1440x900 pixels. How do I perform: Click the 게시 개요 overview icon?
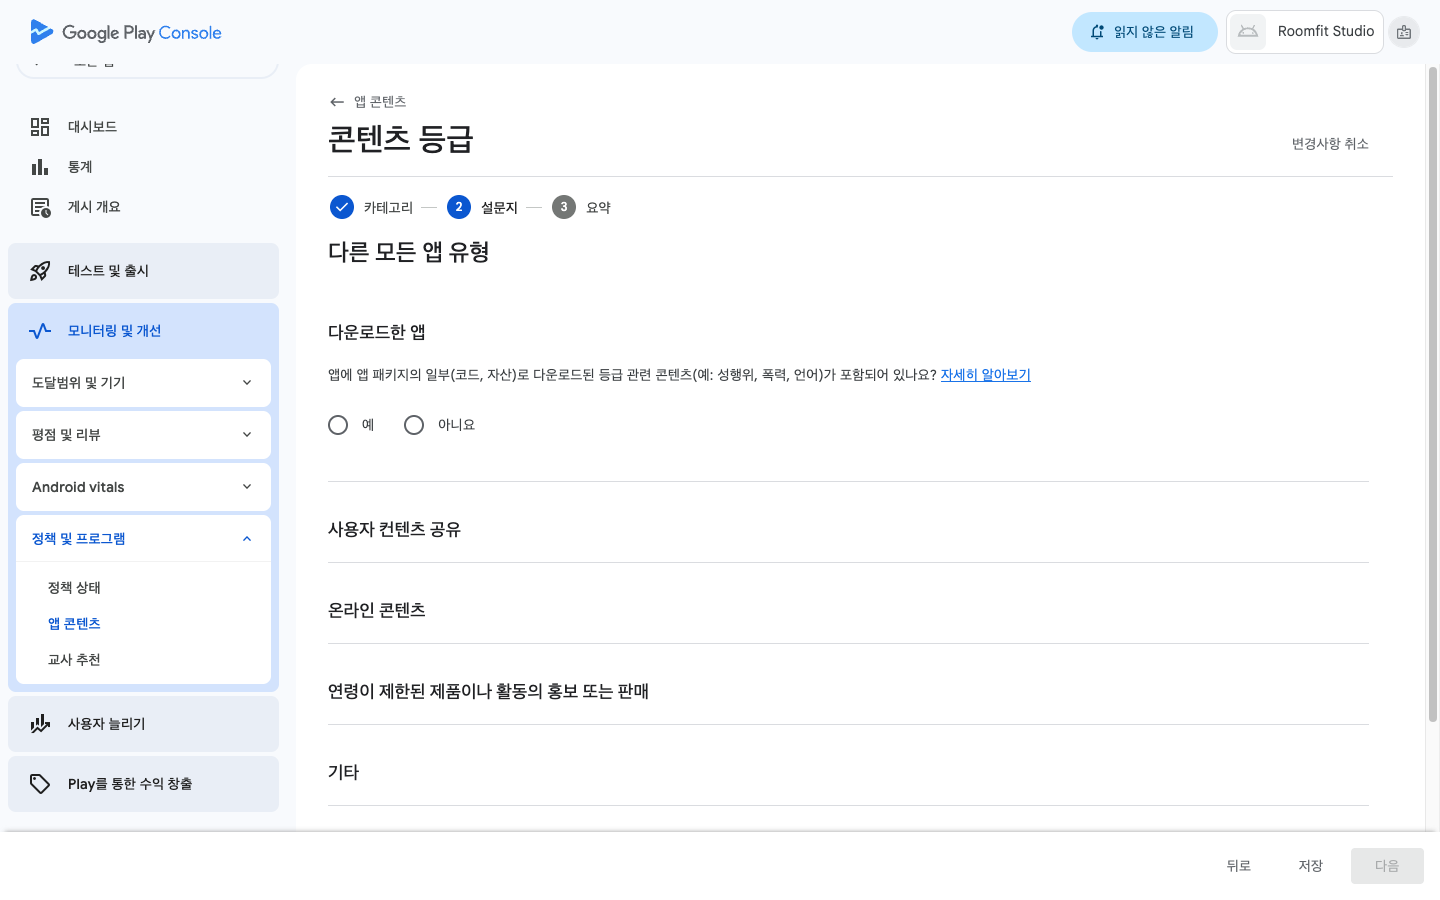click(40, 207)
